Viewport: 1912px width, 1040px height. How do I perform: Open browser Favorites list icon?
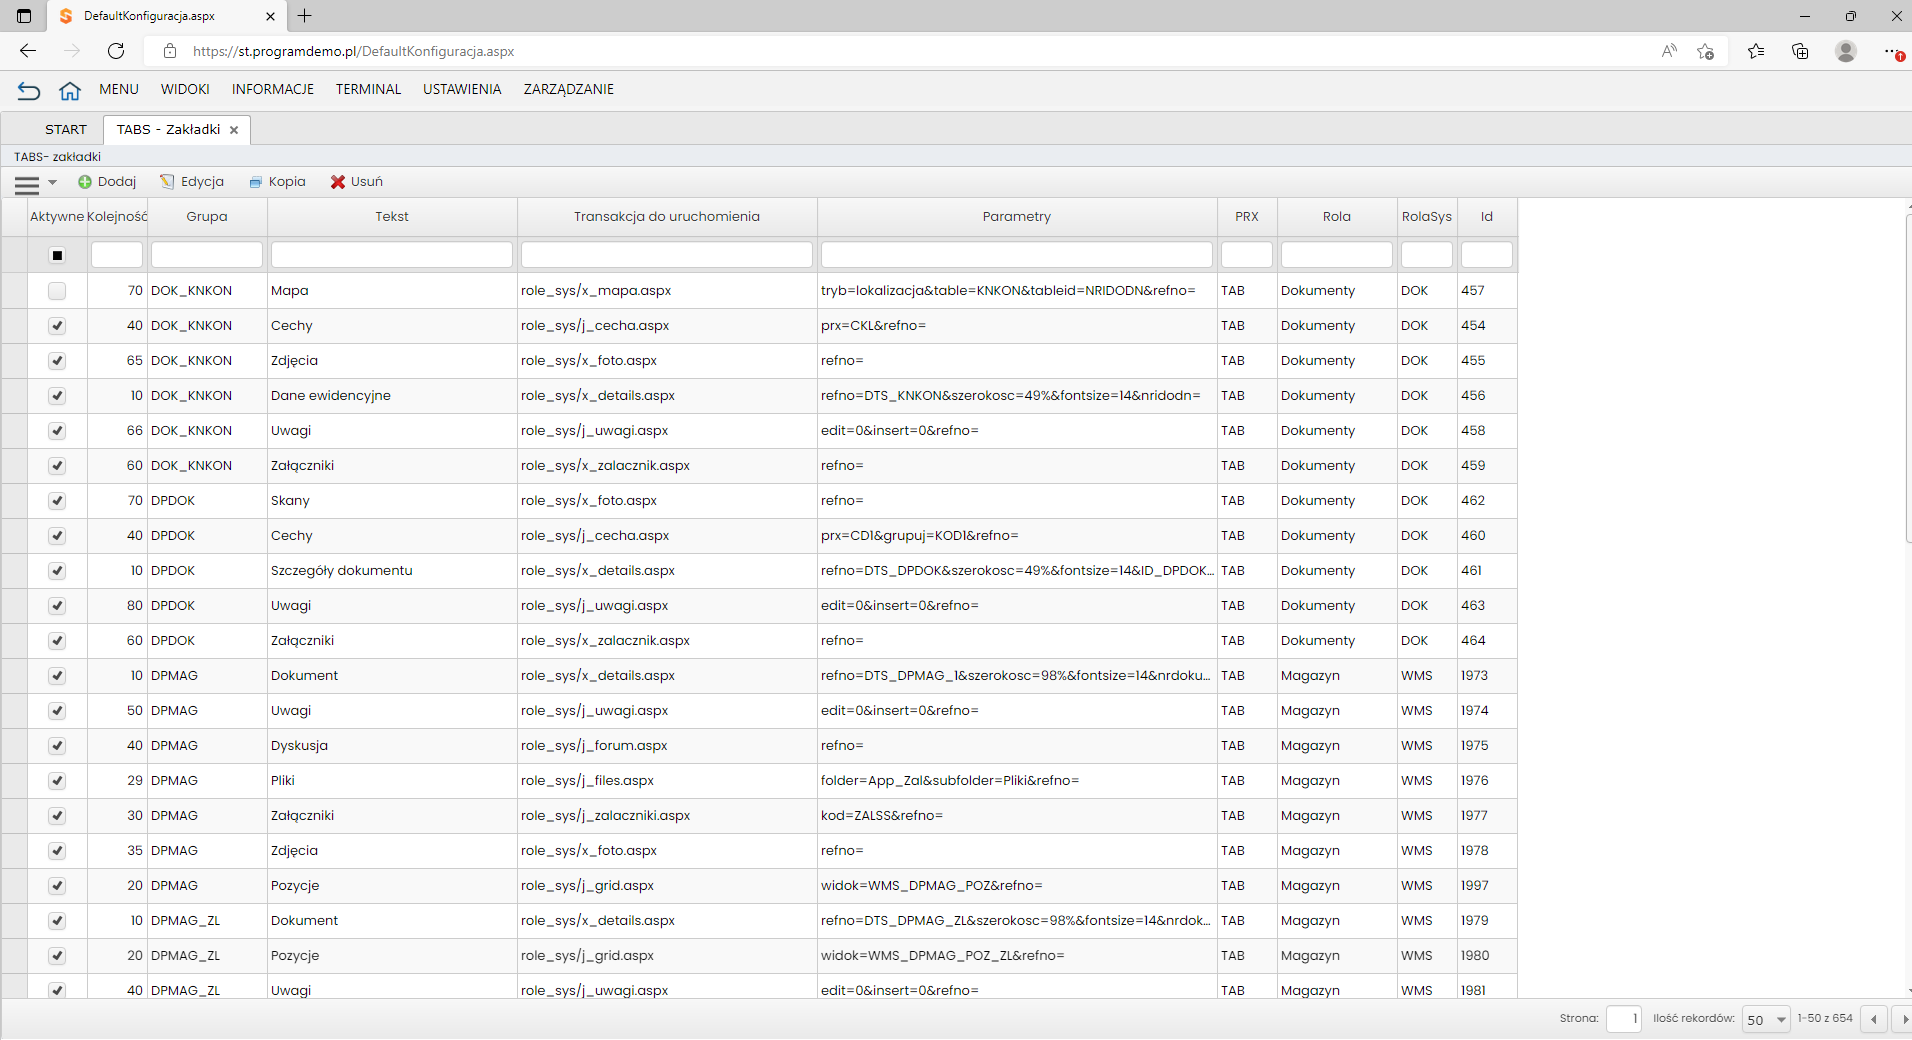tap(1755, 51)
